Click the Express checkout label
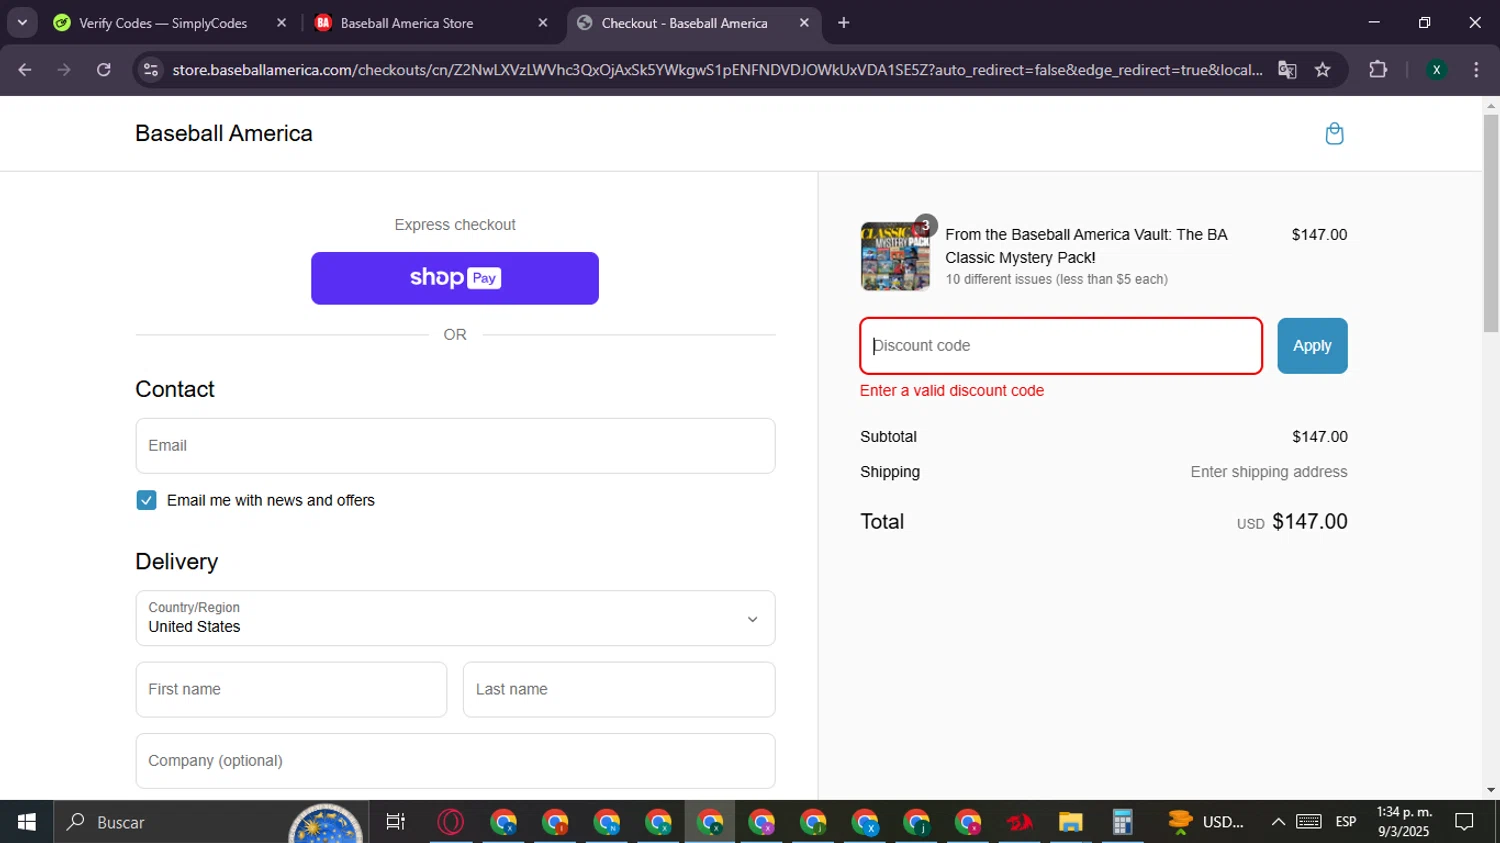This screenshot has width=1500, height=843. coord(455,225)
